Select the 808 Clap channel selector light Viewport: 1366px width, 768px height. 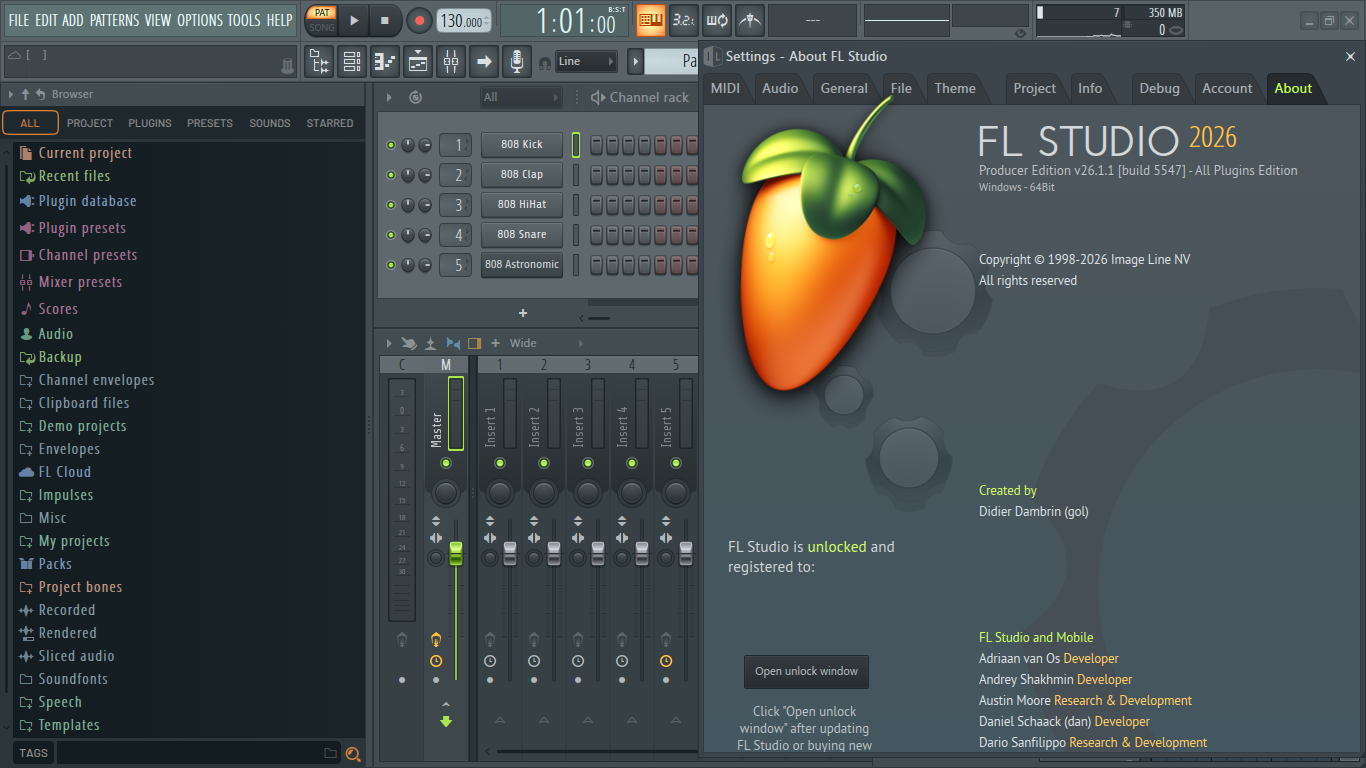(576, 175)
